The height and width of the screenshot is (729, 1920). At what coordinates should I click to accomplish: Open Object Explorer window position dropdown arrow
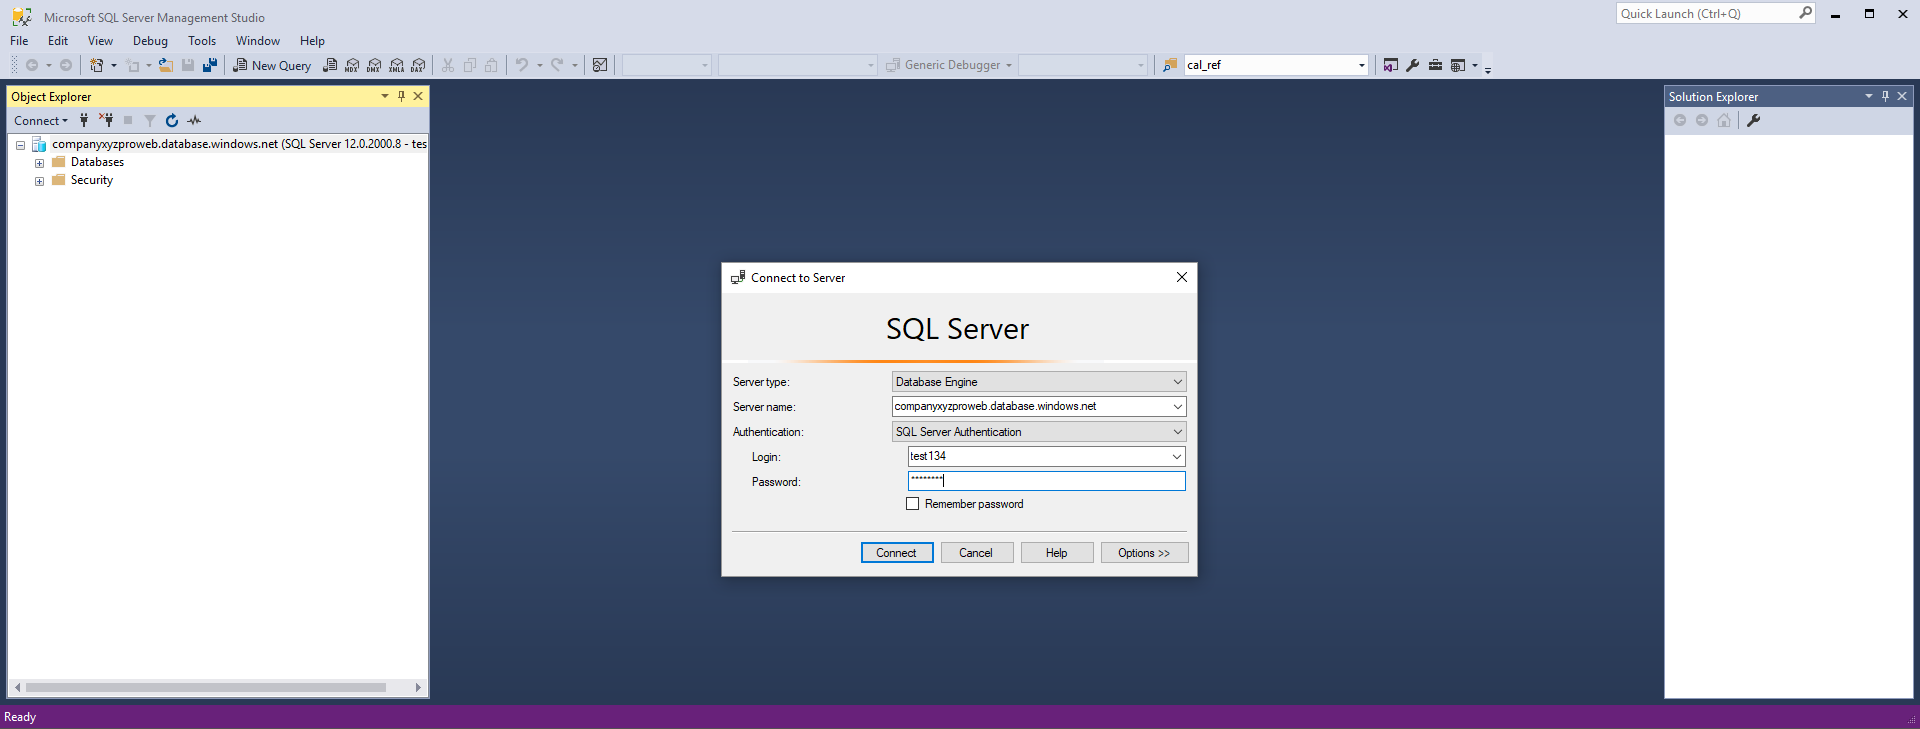coord(385,96)
